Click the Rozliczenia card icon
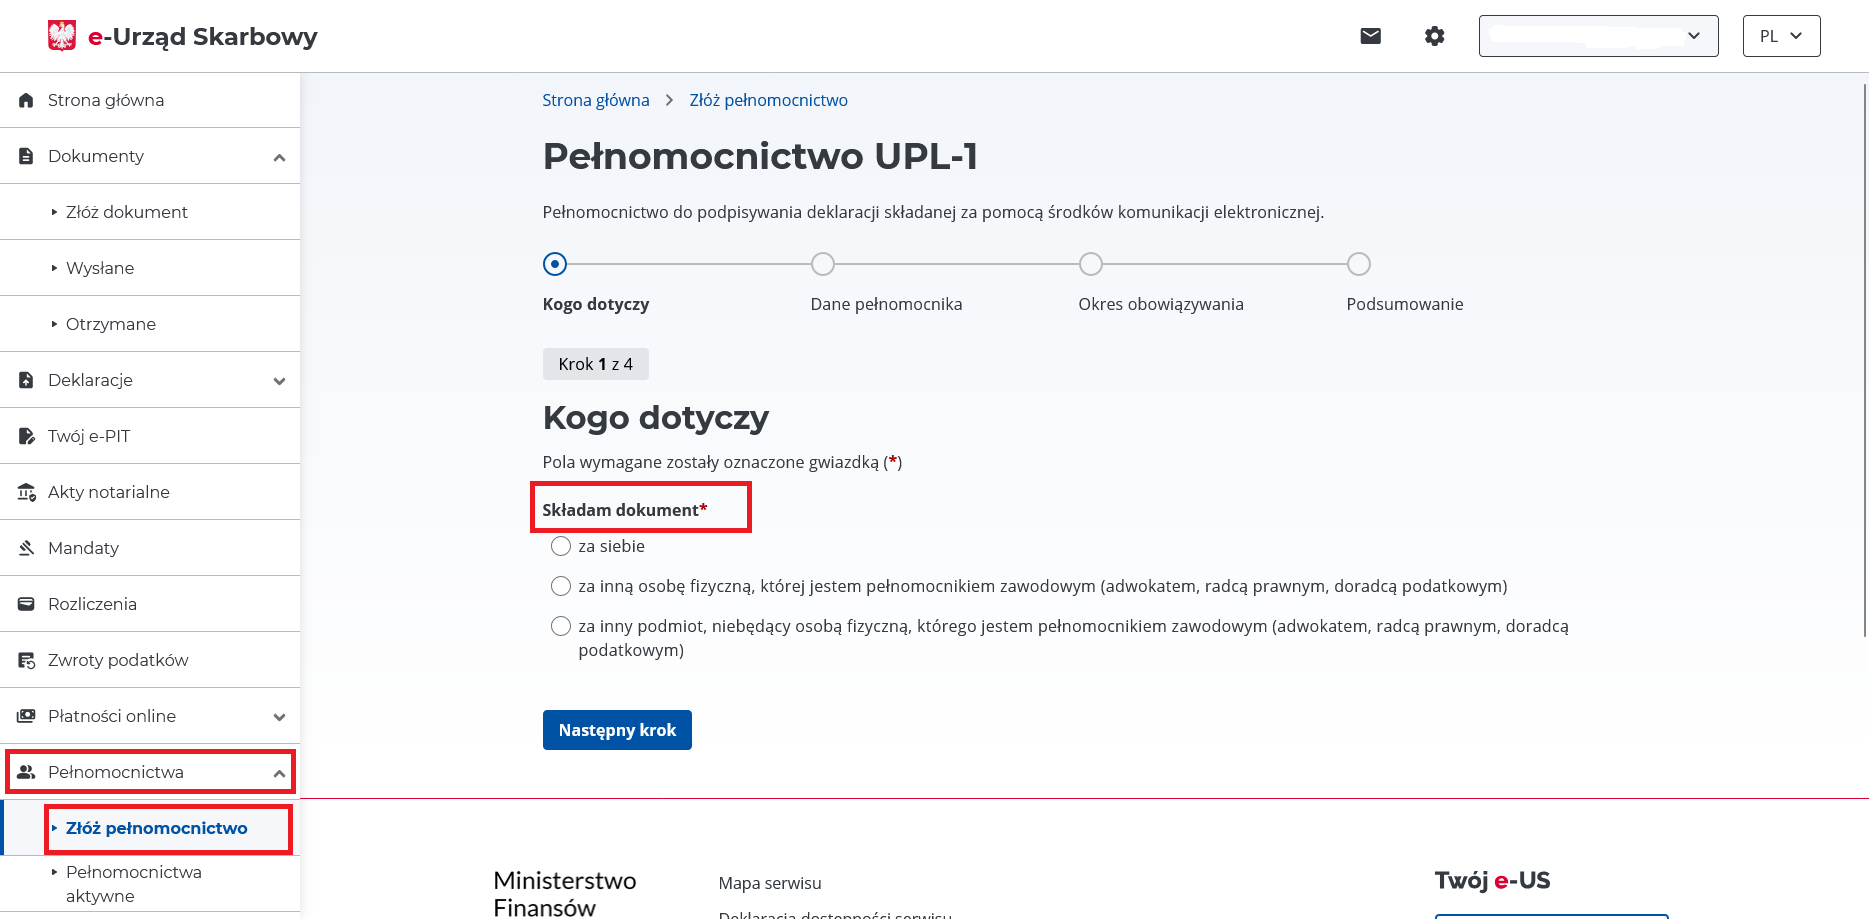 point(27,604)
